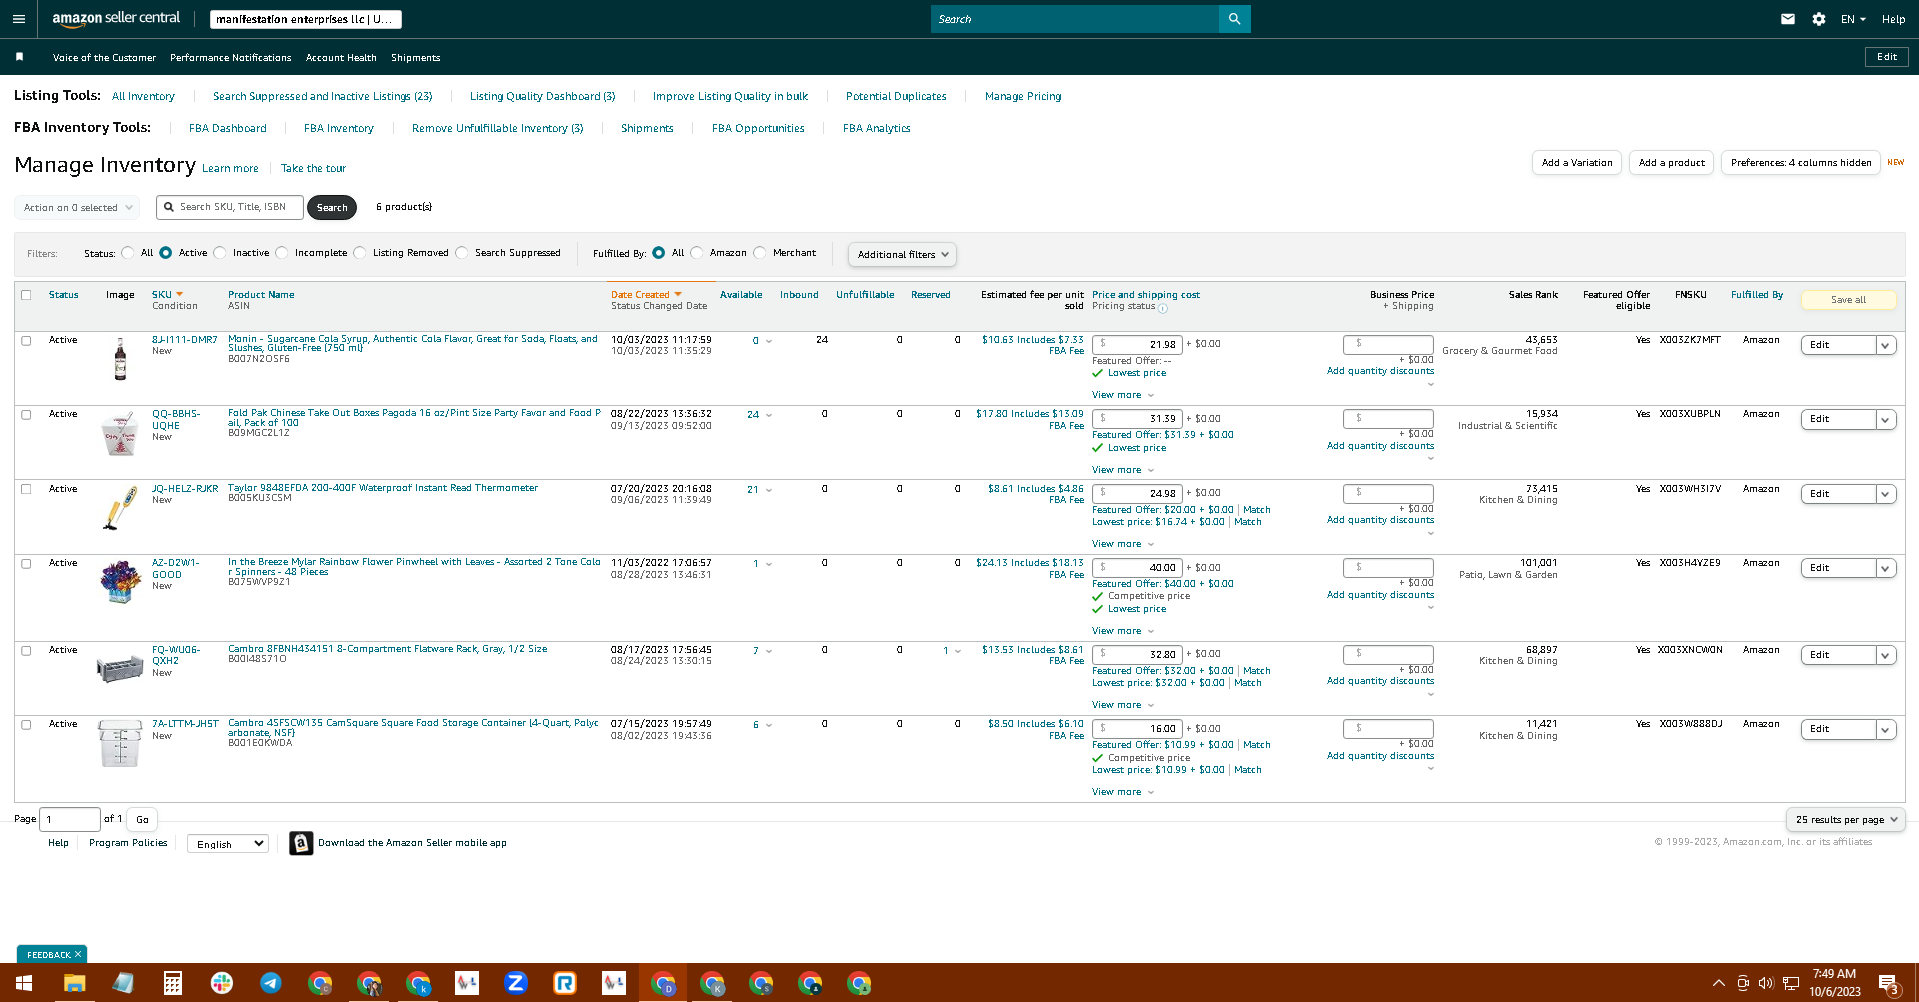
Task: Click the Monin syrup bottle product thumbnail
Action: (x=120, y=358)
